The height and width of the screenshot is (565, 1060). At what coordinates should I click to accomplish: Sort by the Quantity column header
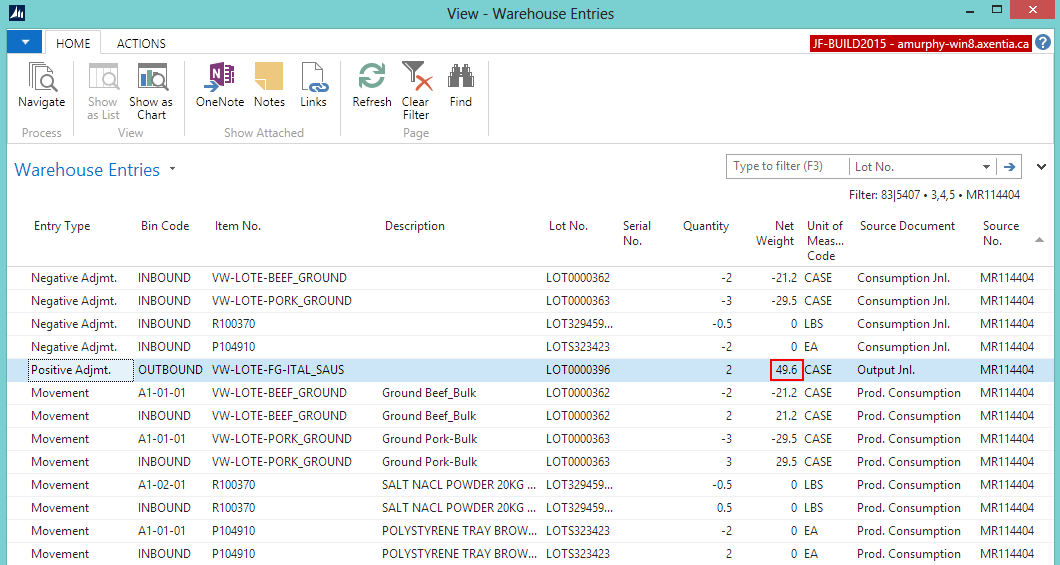tap(705, 226)
